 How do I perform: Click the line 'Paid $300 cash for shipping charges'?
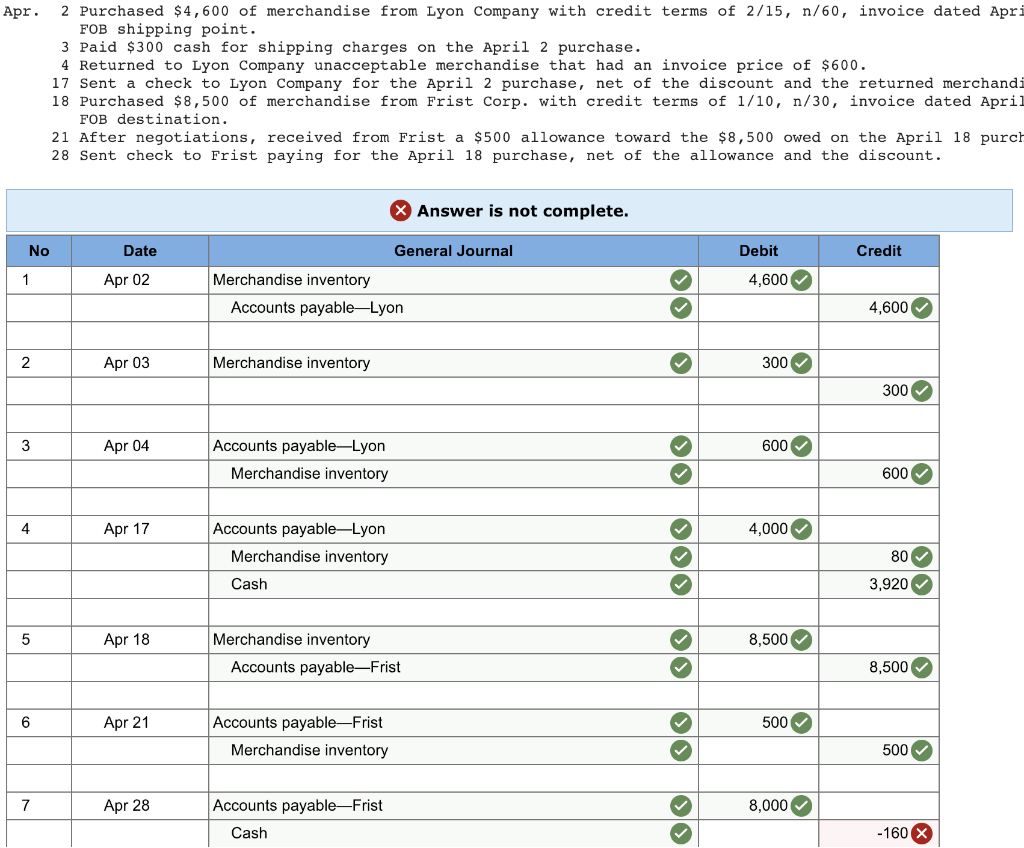pos(360,47)
